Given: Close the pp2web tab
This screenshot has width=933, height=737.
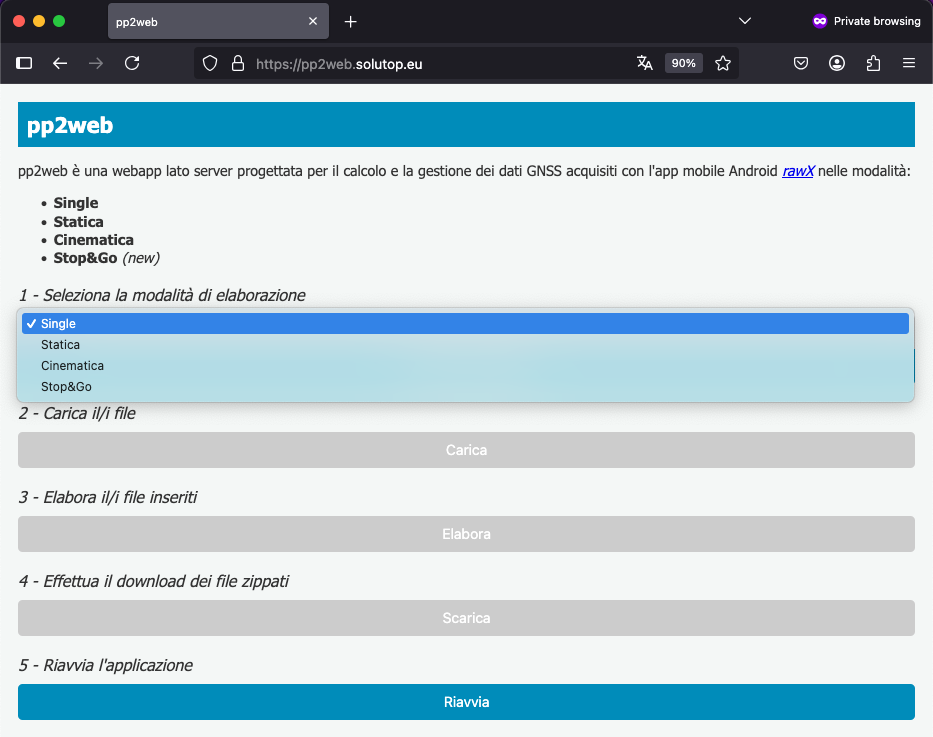Looking at the screenshot, I should [313, 21].
